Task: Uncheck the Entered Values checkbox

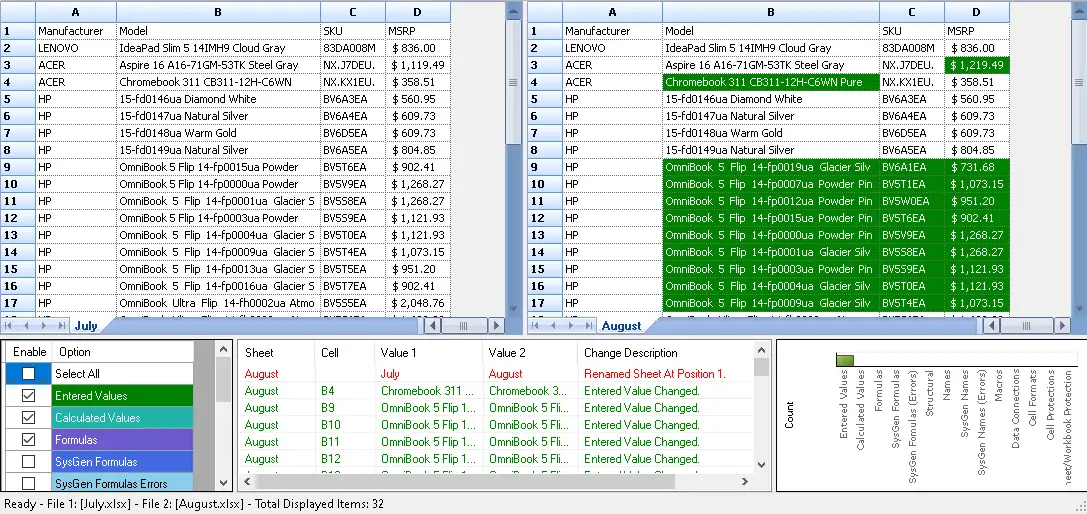Action: pyautogui.click(x=28, y=395)
